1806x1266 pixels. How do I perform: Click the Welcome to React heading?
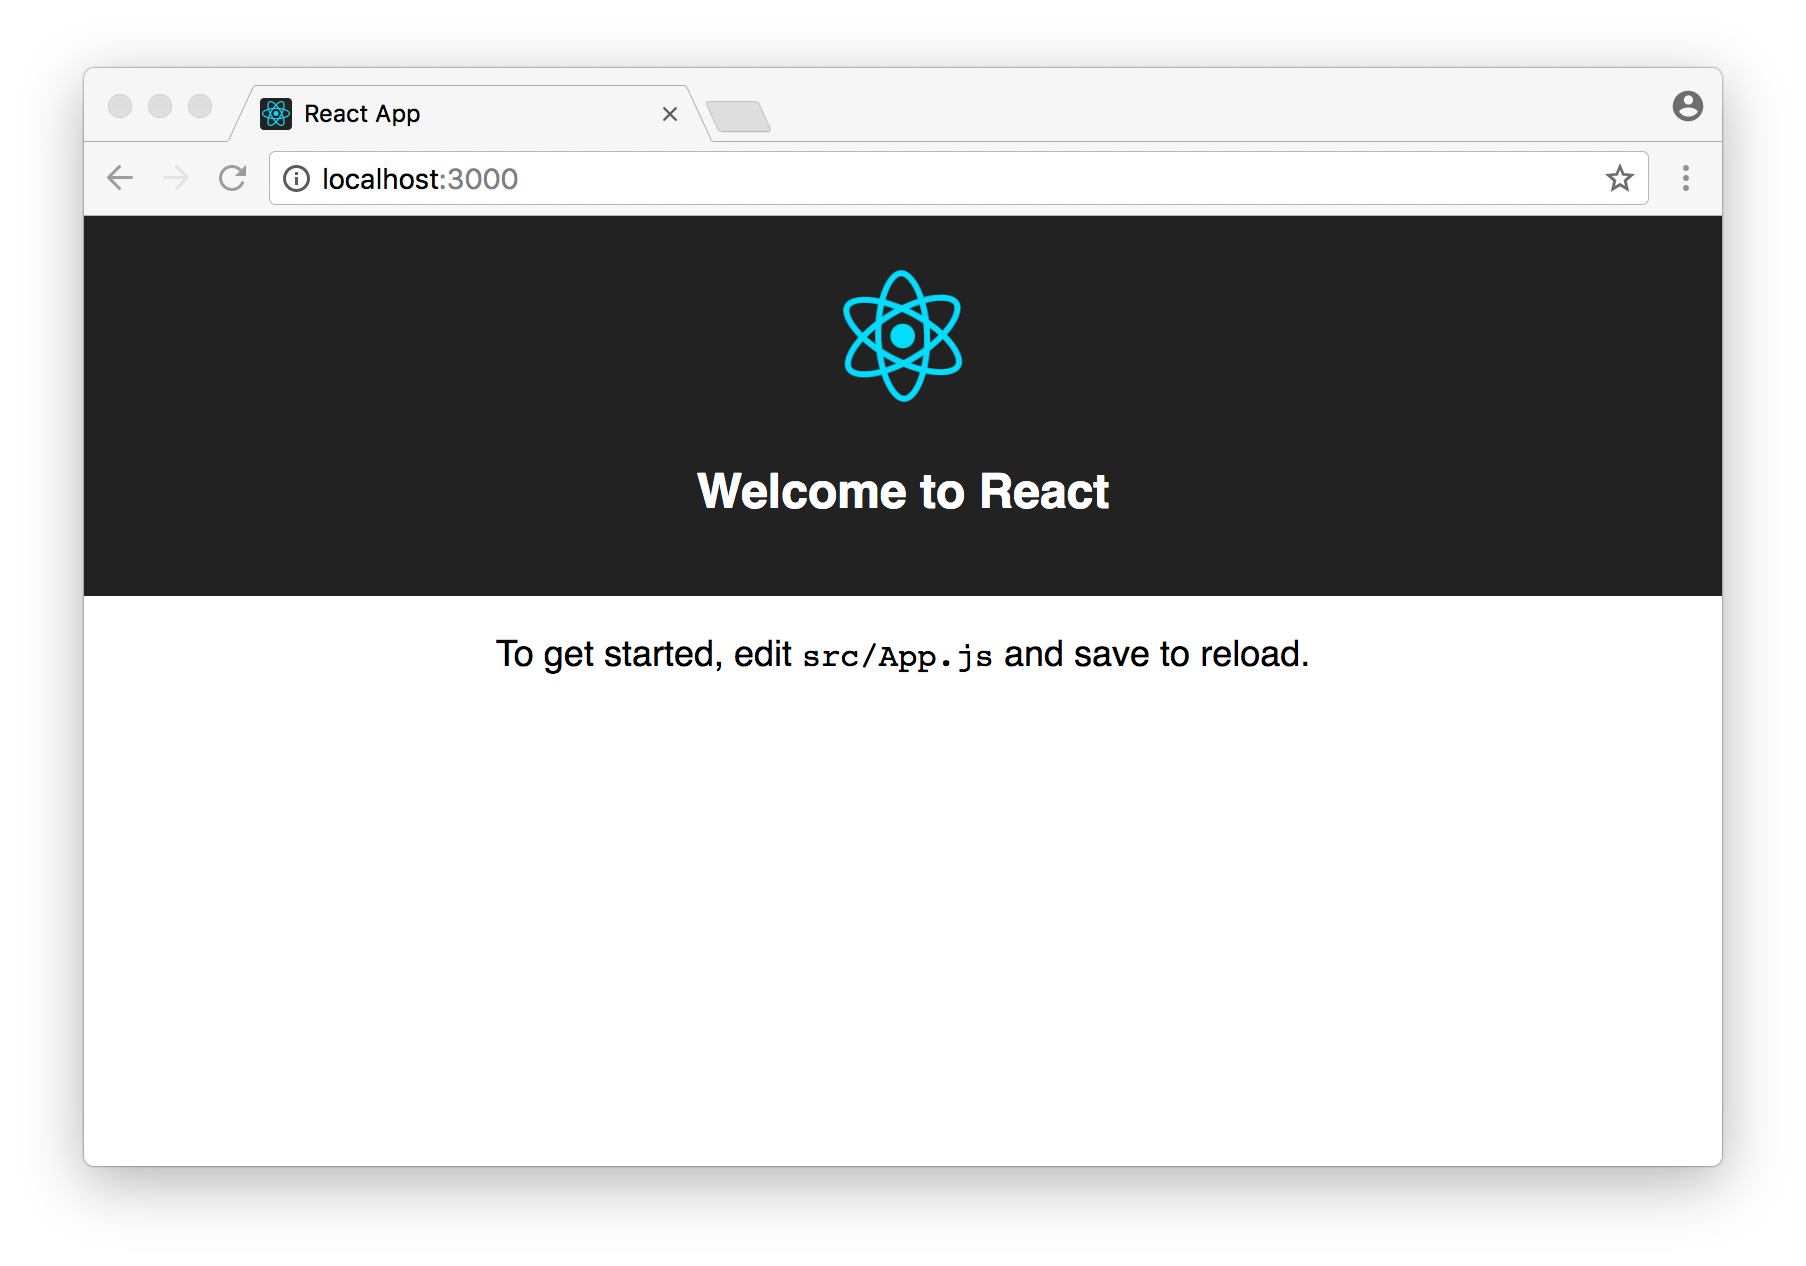click(x=902, y=491)
